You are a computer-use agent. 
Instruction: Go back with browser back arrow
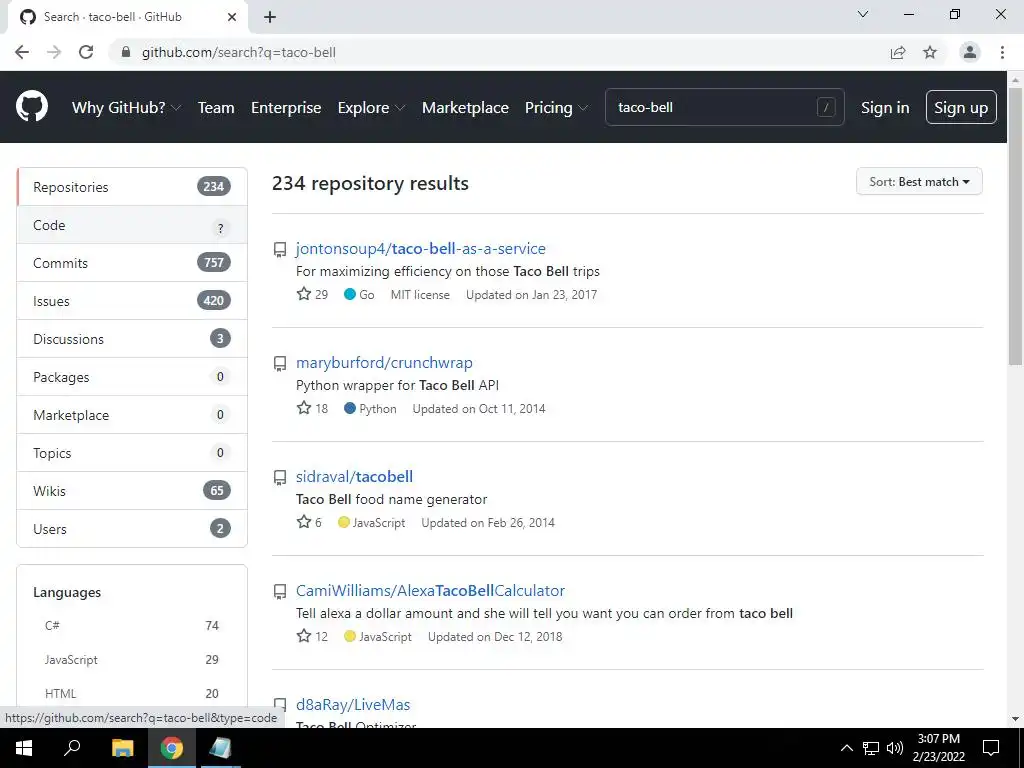tap(22, 52)
